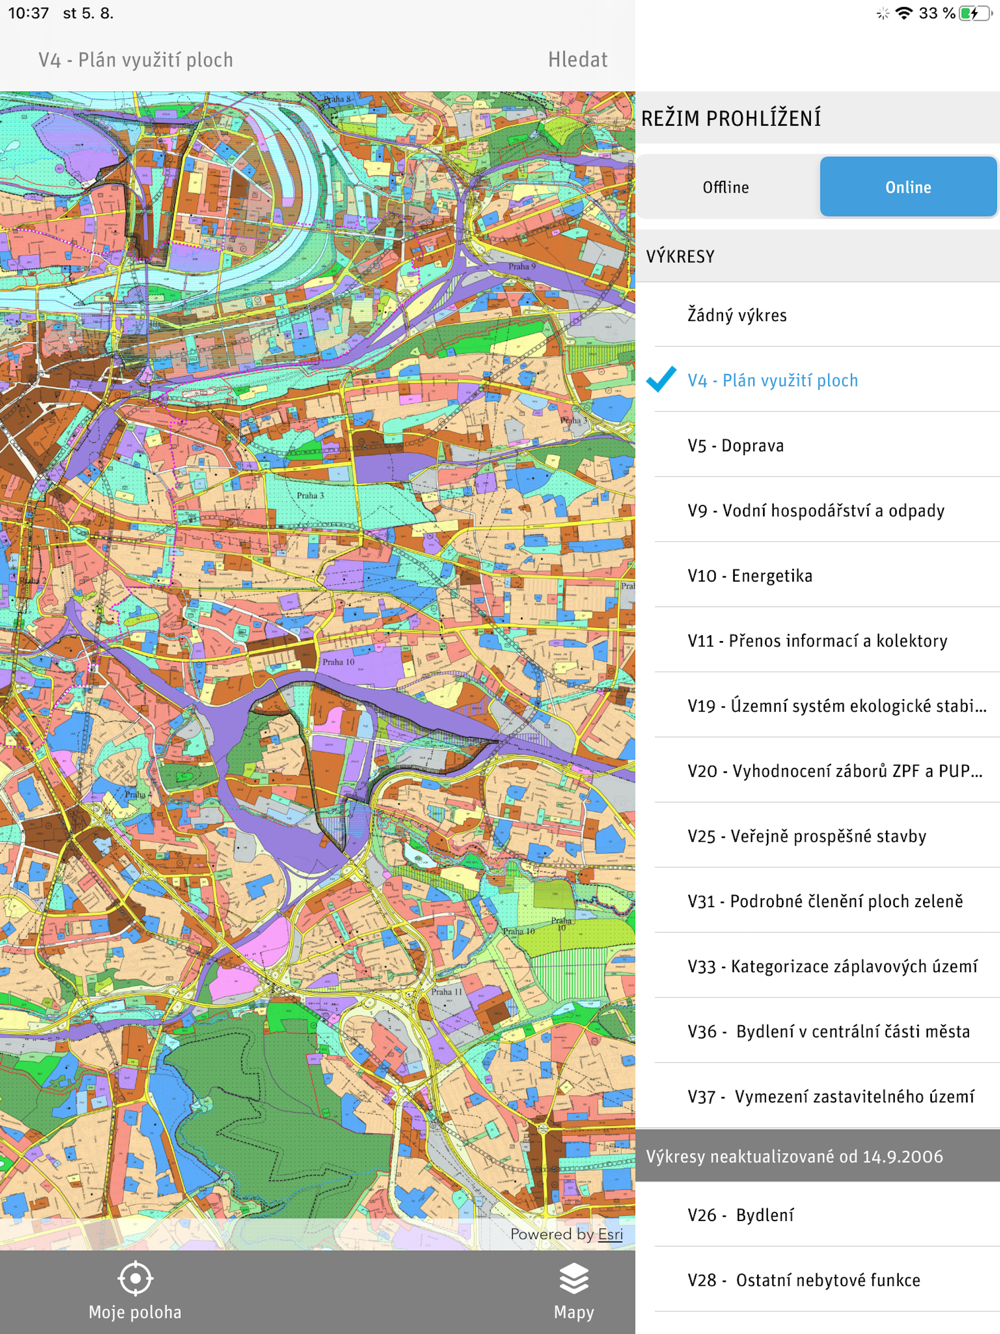Select V28 - Ostatní nebytové funkce
This screenshot has width=1000, height=1334.
tap(818, 1279)
